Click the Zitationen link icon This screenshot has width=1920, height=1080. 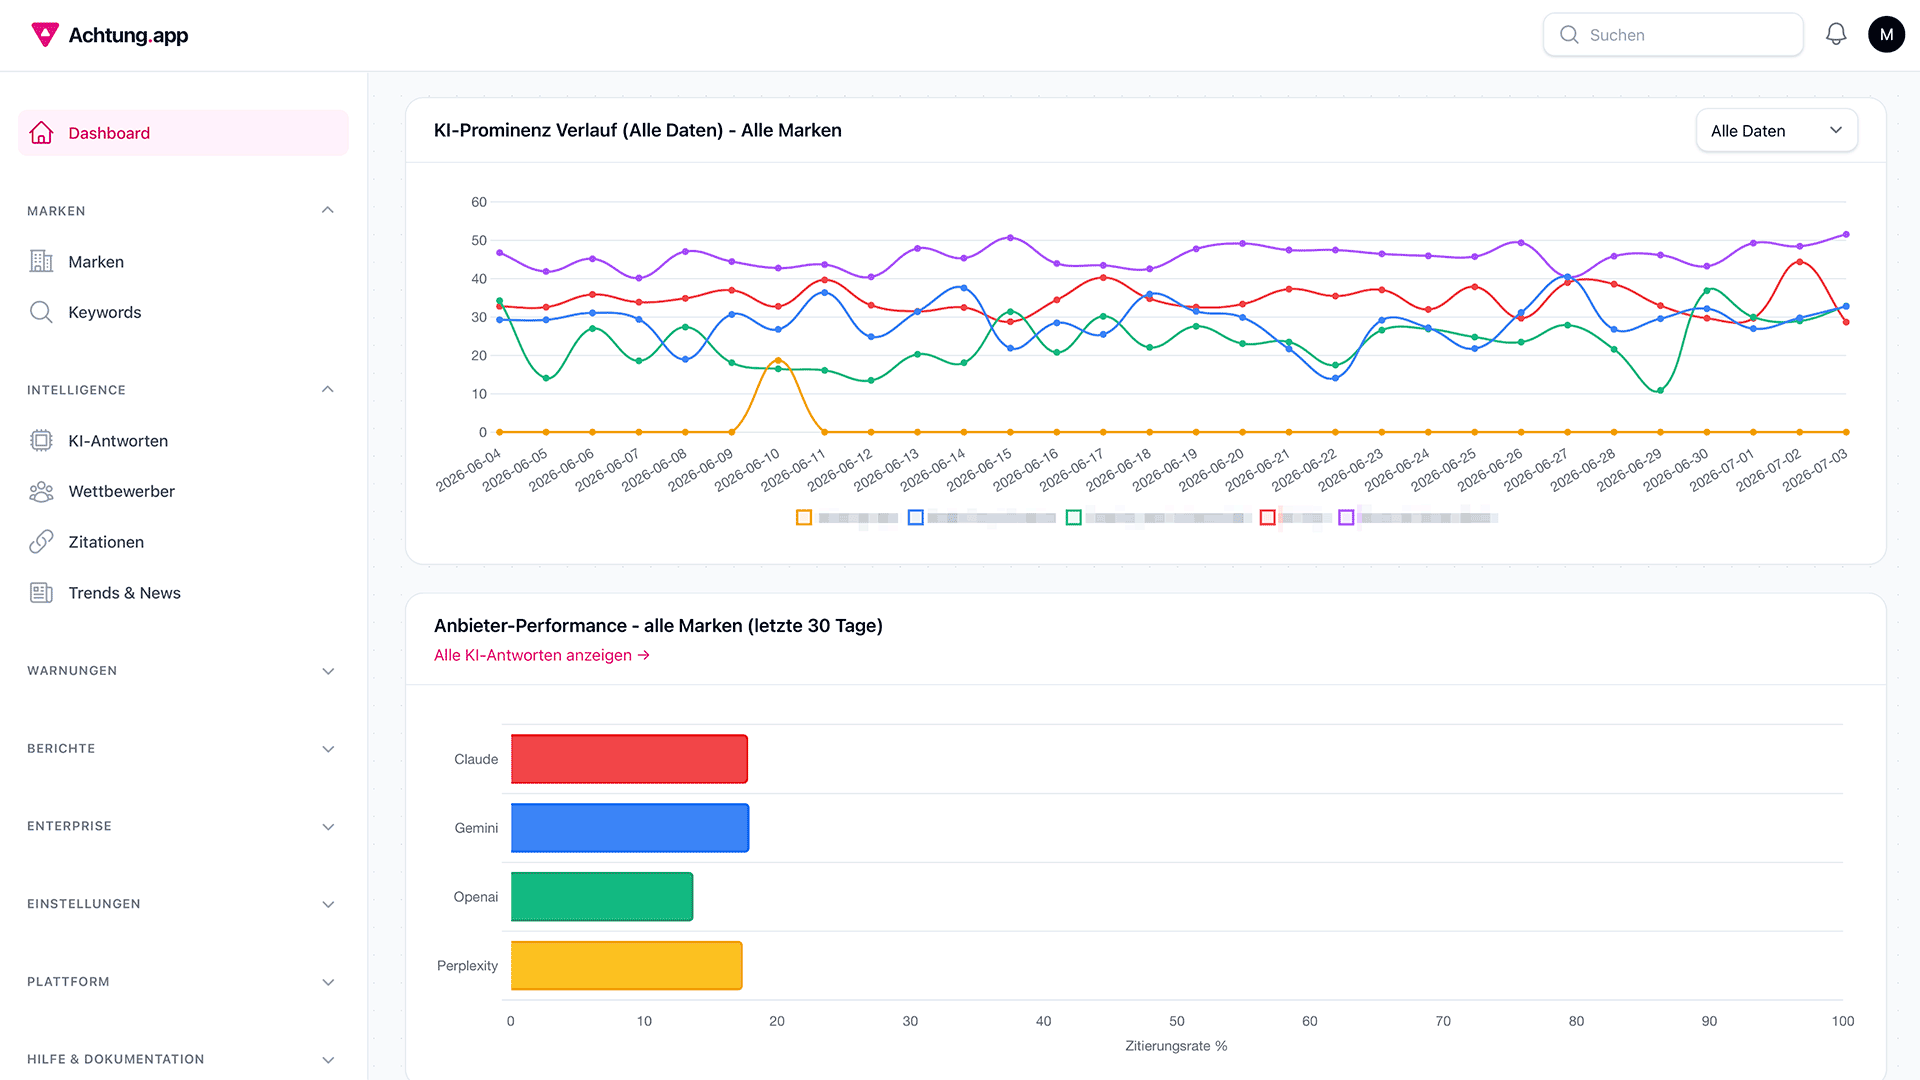(41, 542)
